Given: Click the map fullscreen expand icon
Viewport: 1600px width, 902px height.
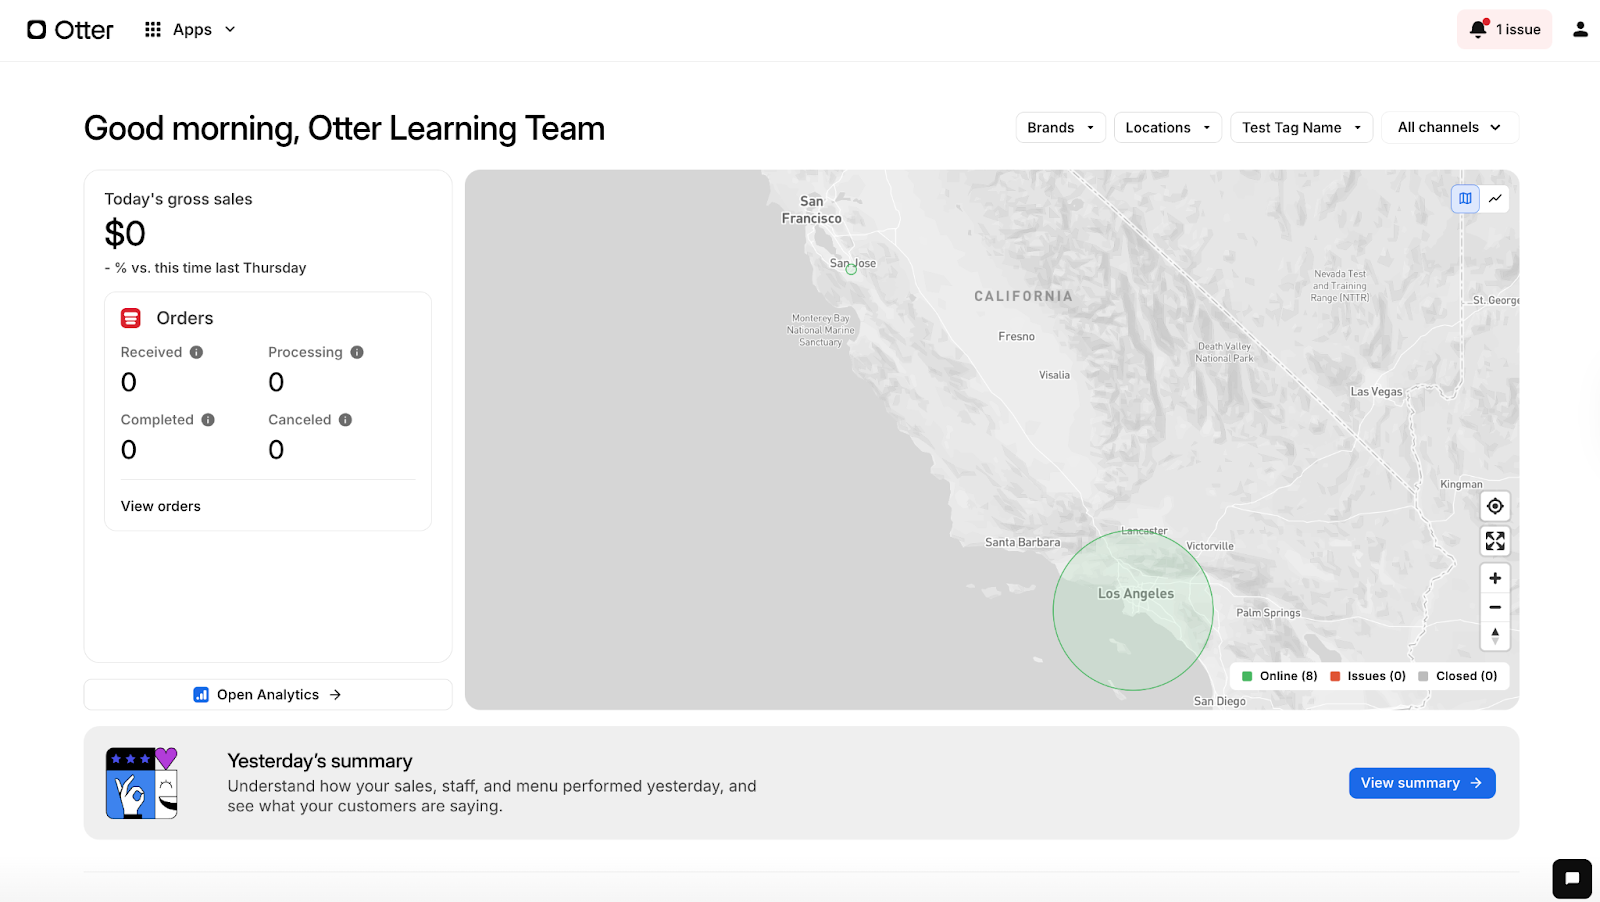Looking at the screenshot, I should coord(1495,541).
